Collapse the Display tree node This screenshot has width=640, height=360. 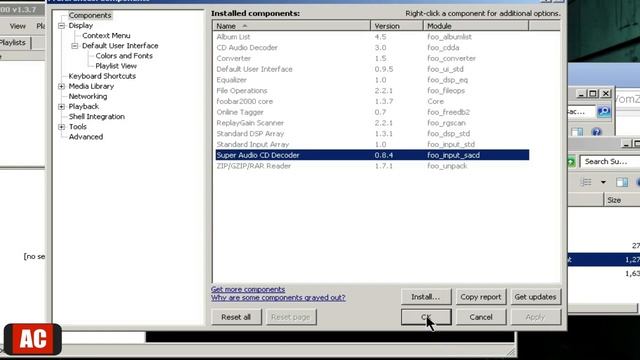pyautogui.click(x=61, y=26)
